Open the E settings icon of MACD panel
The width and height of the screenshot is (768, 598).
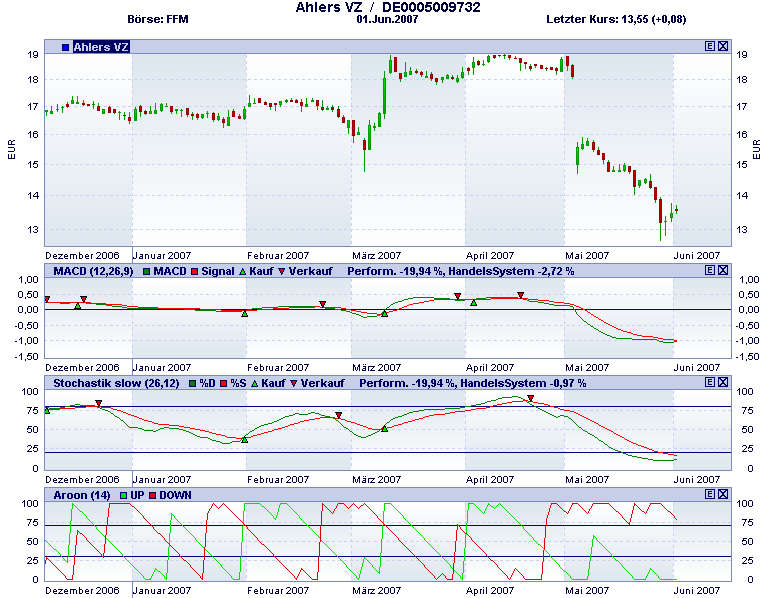coord(710,270)
